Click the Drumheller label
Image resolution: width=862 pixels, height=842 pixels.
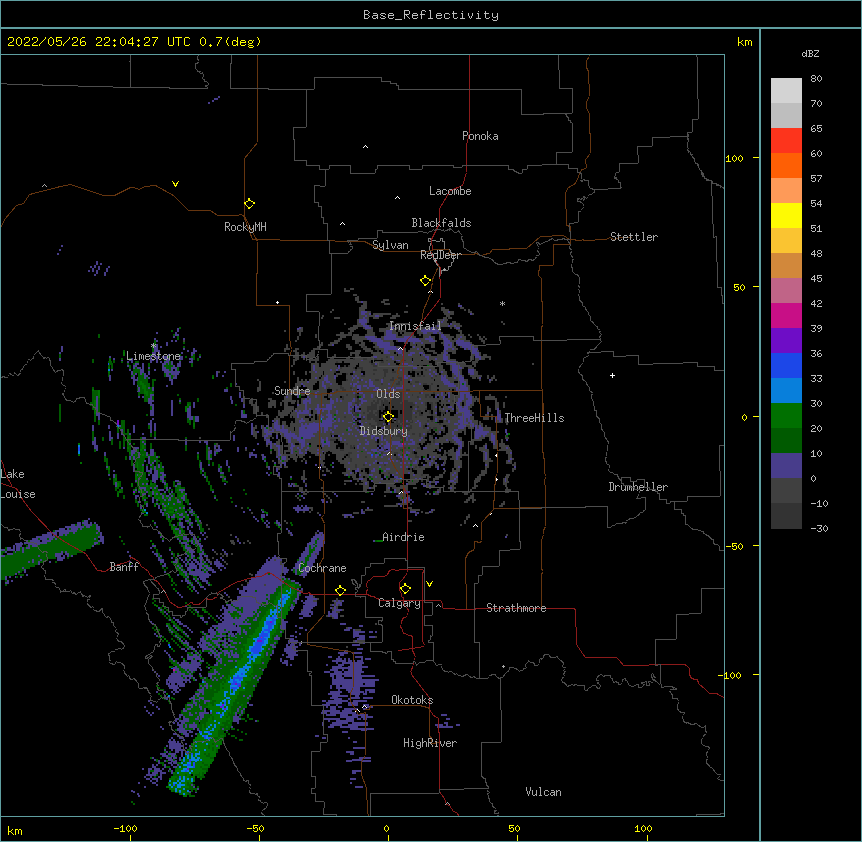638,487
